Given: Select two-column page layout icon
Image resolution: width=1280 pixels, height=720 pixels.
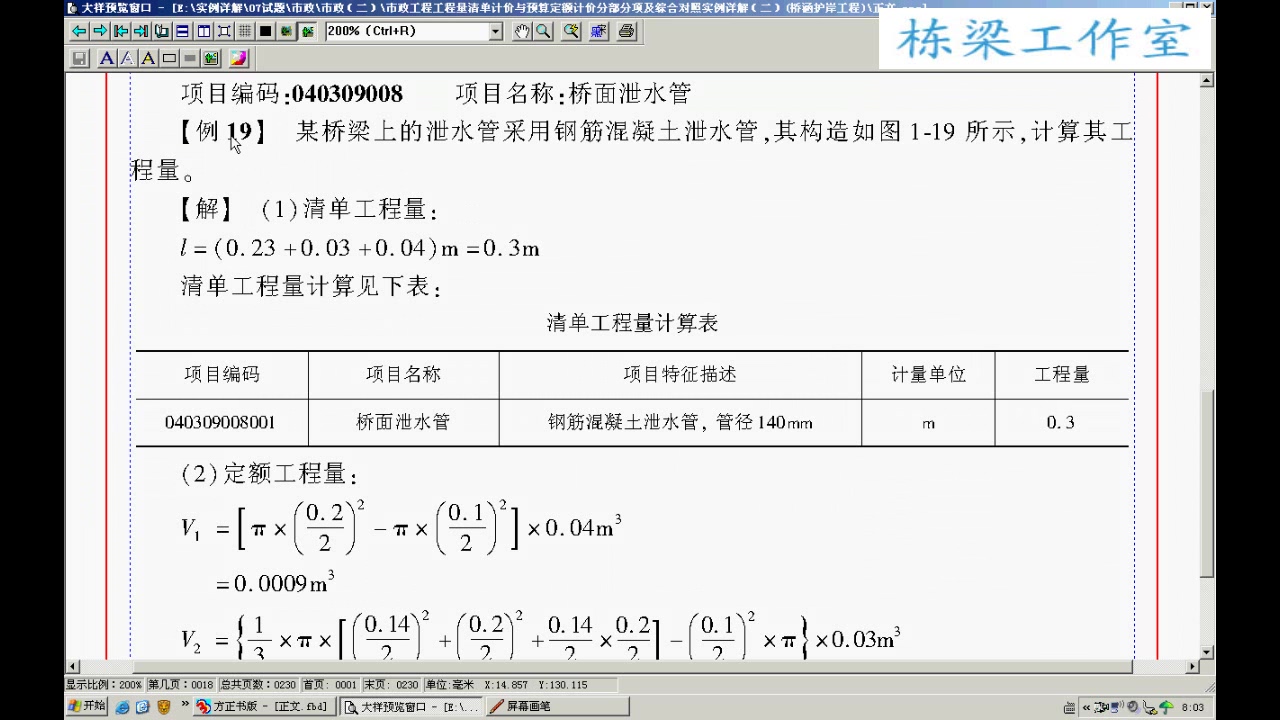Looking at the screenshot, I should (x=203, y=31).
